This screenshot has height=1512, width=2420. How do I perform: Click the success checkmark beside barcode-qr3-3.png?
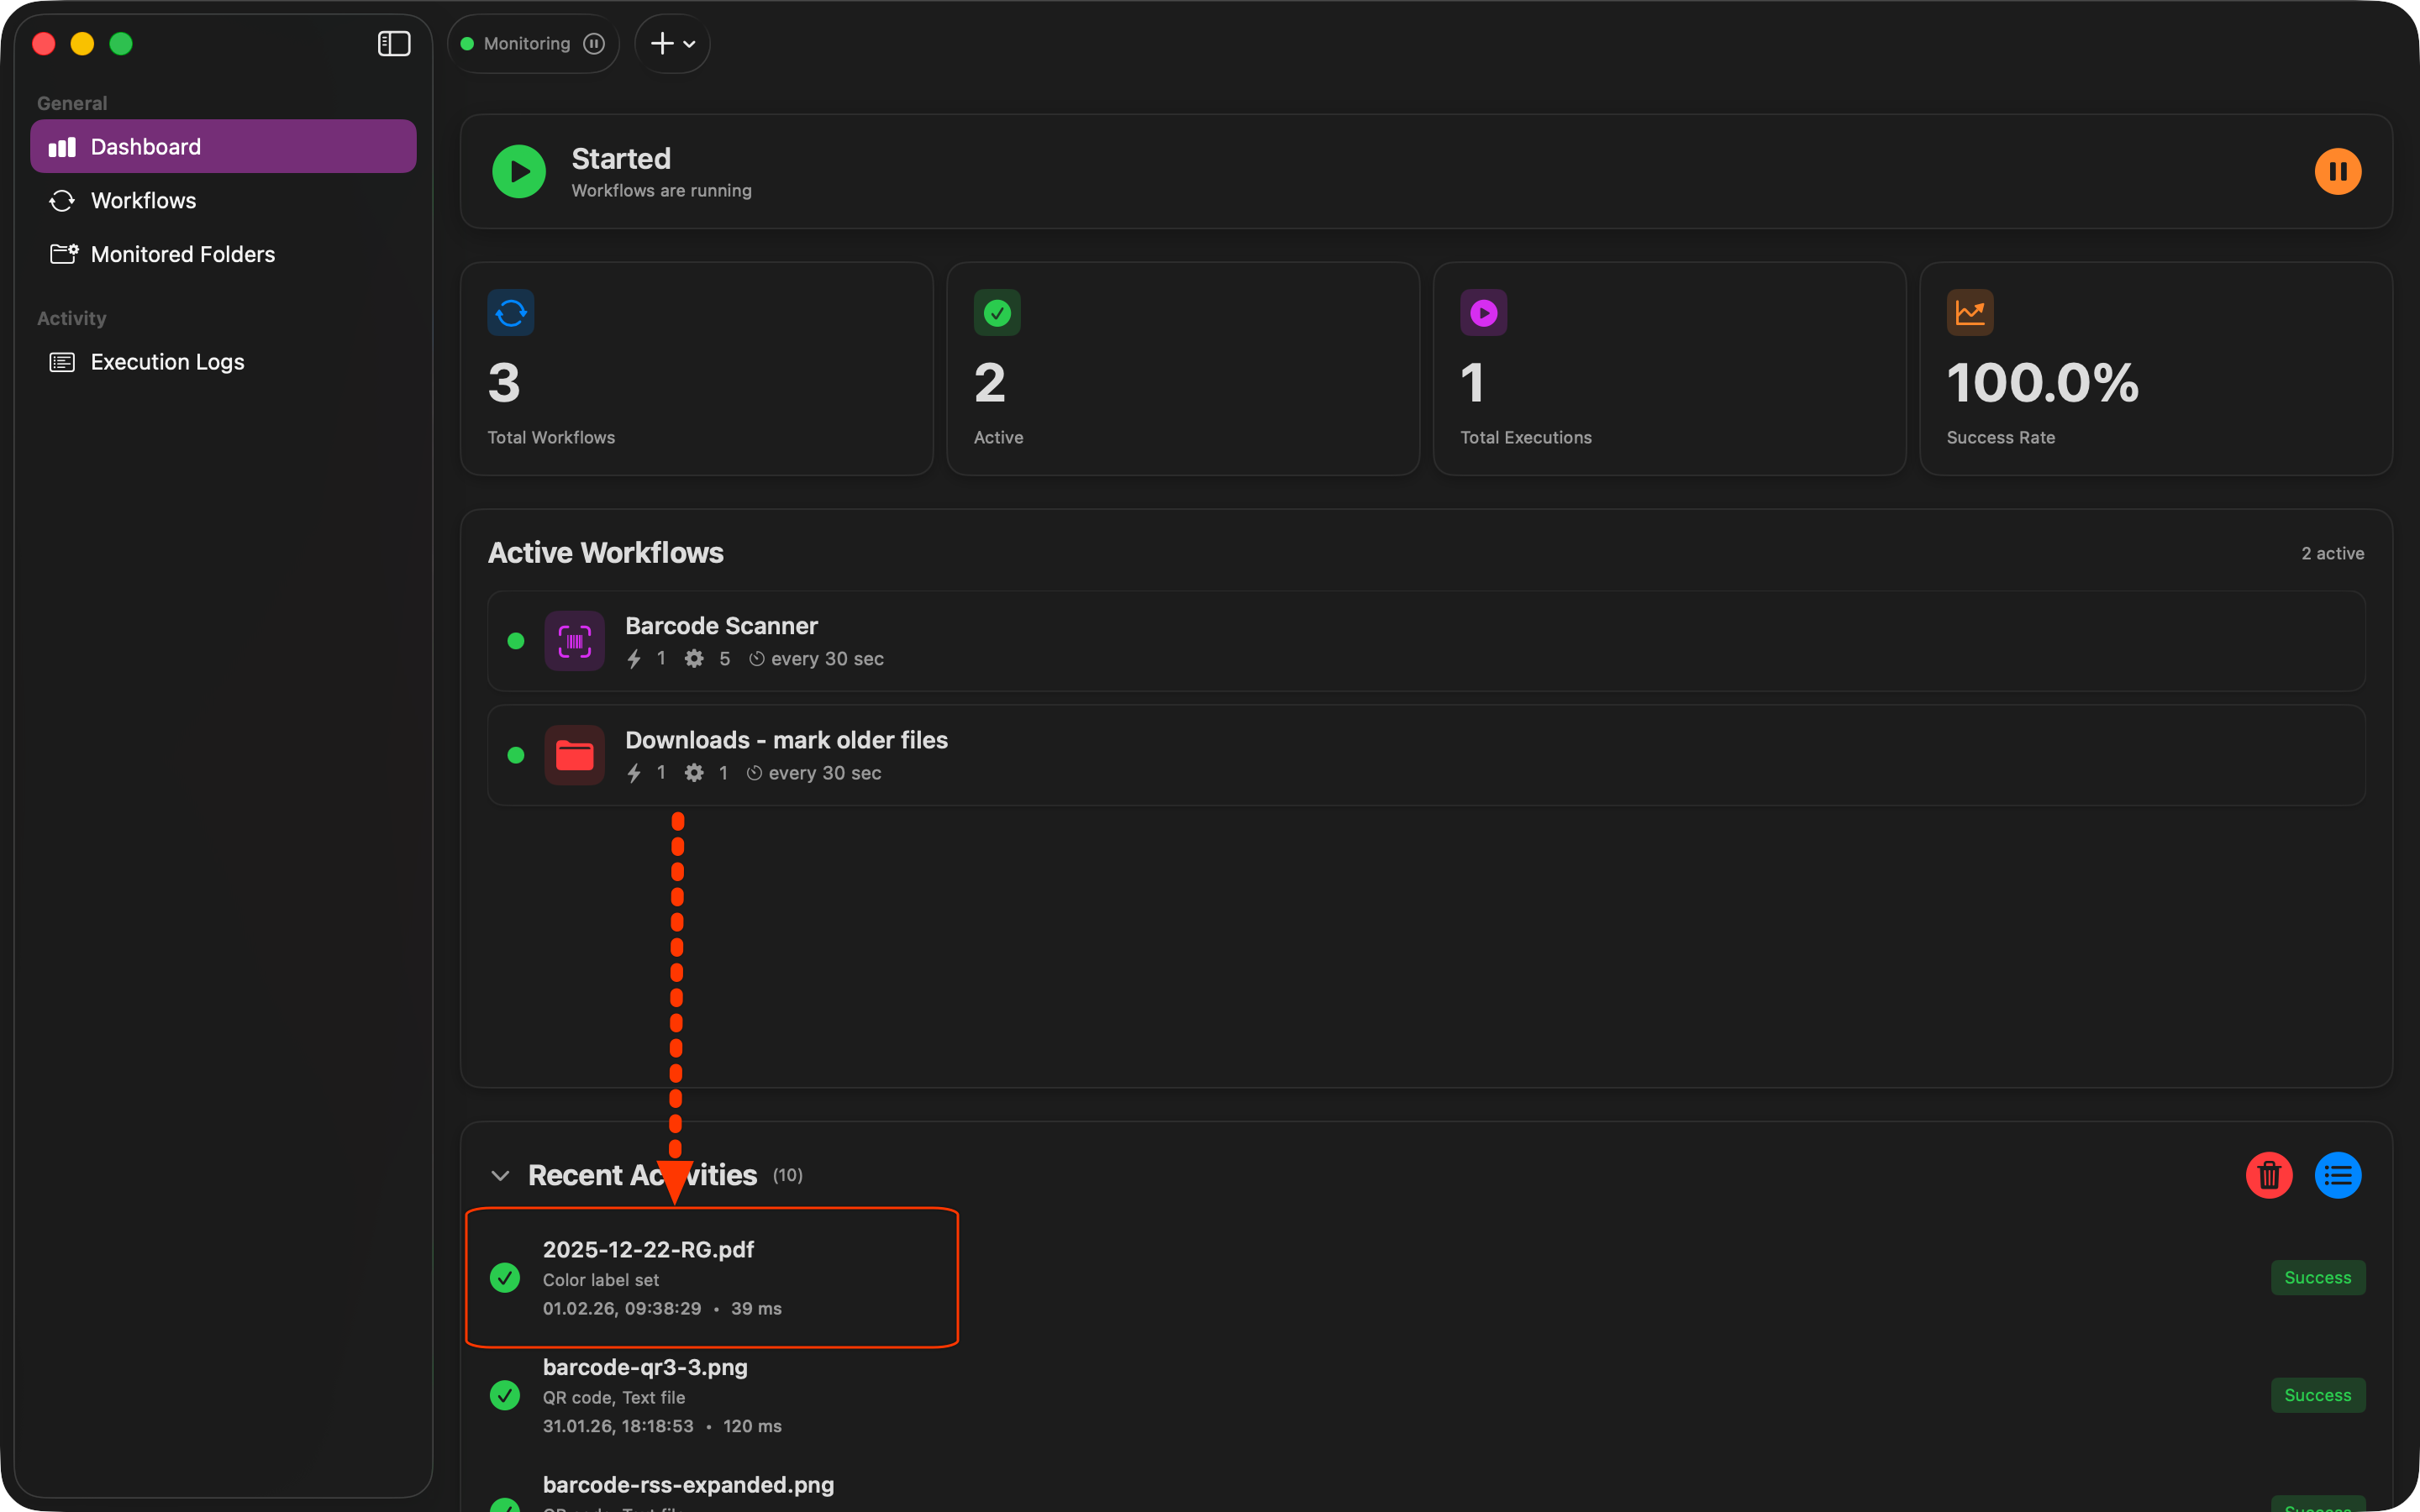coord(505,1395)
